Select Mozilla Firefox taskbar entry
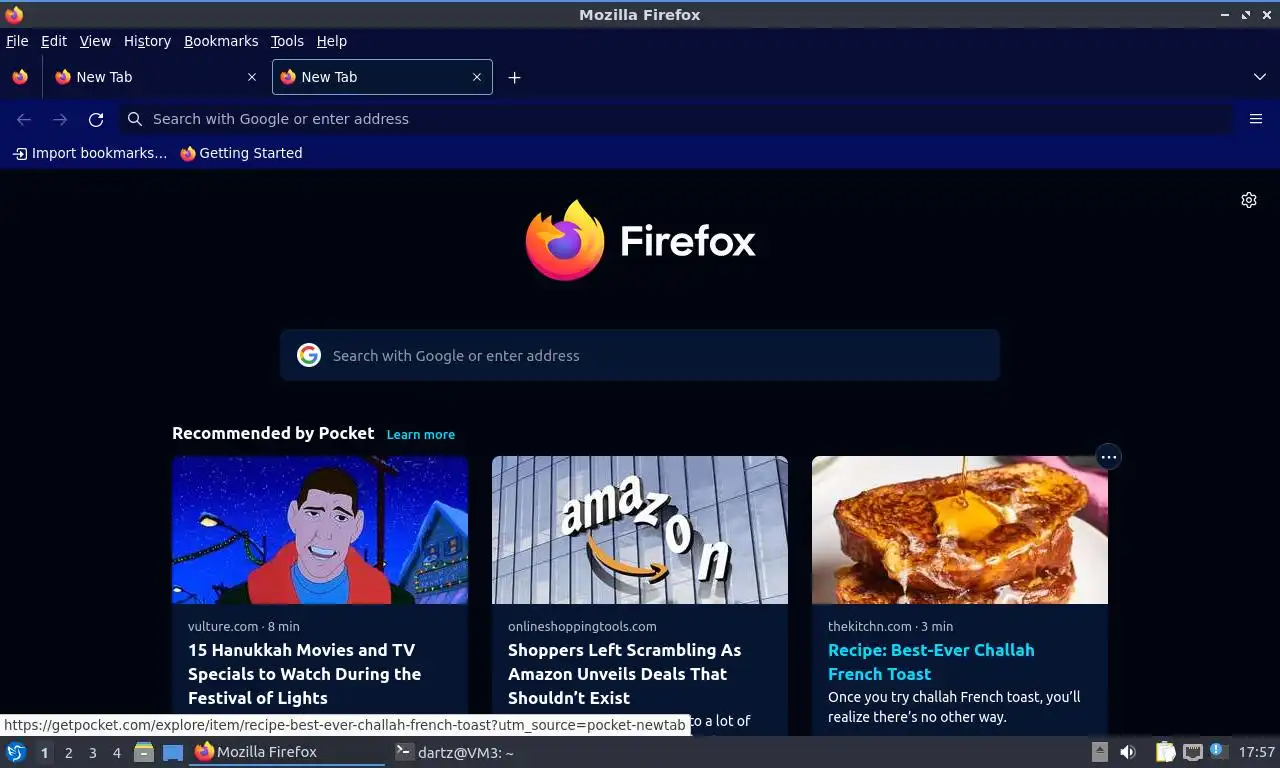 point(287,752)
